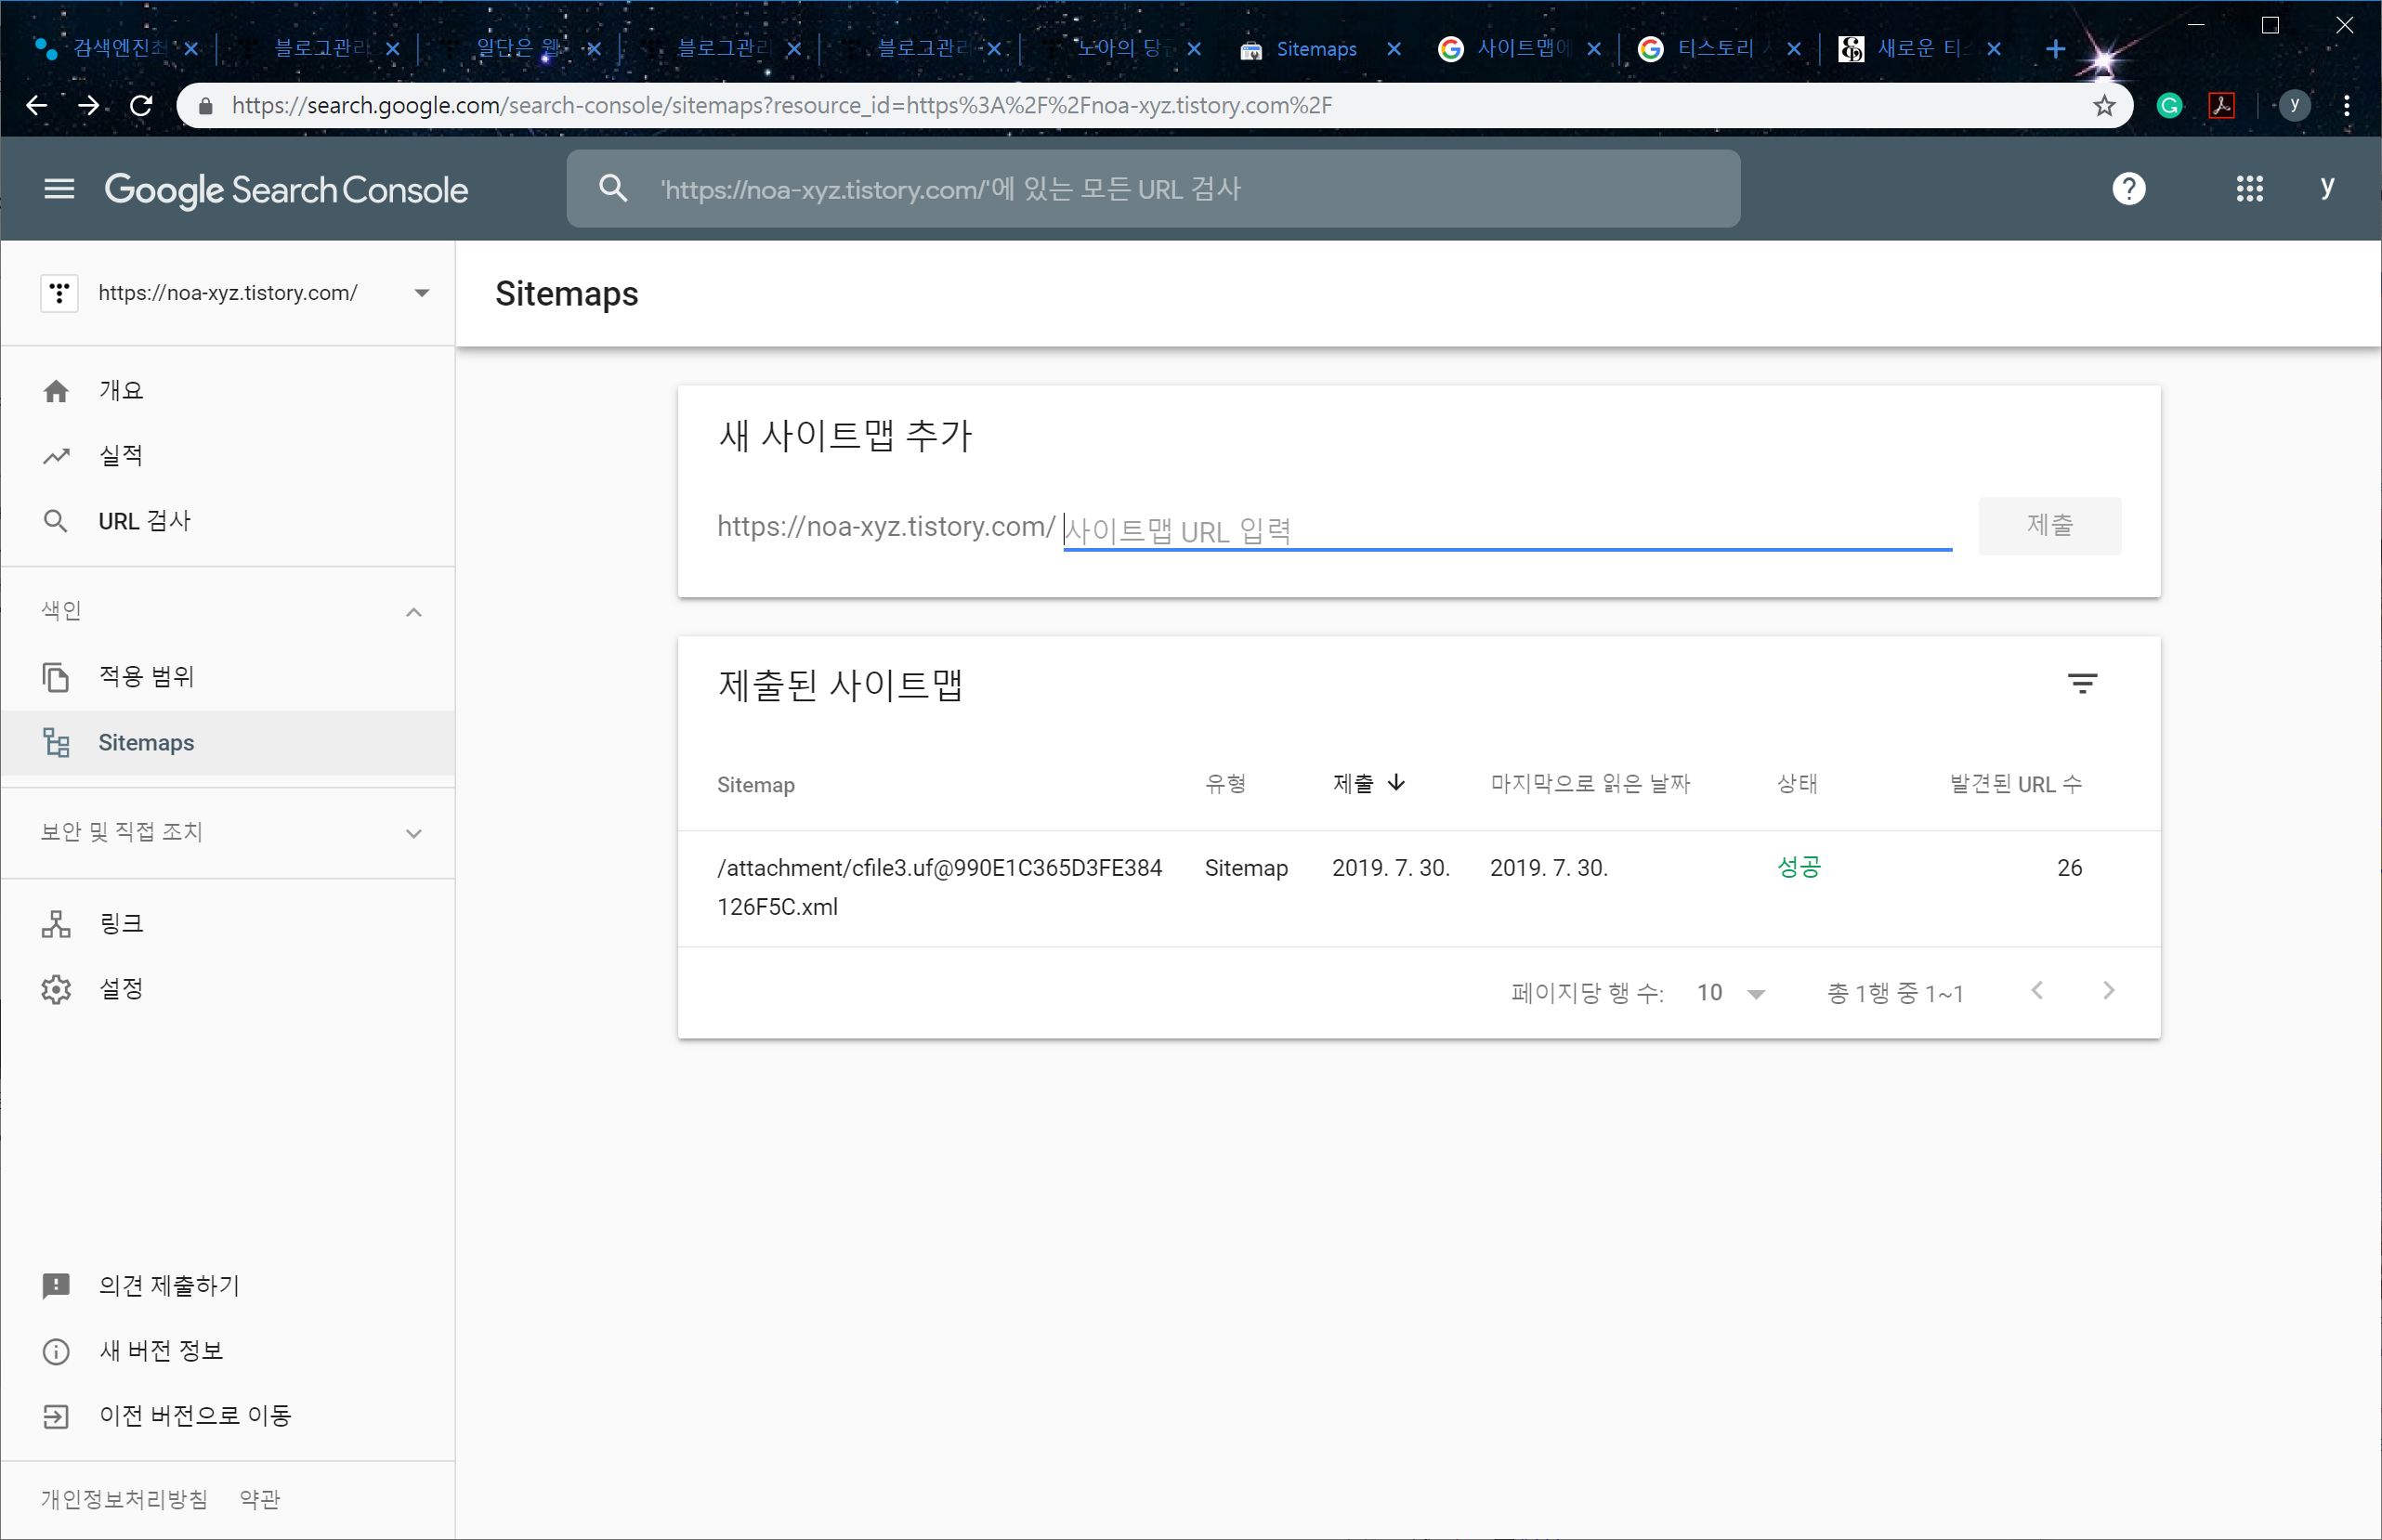Viewport: 2382px width, 1540px height.
Task: Open 링크 in the sidebar
Action: tap(228, 924)
